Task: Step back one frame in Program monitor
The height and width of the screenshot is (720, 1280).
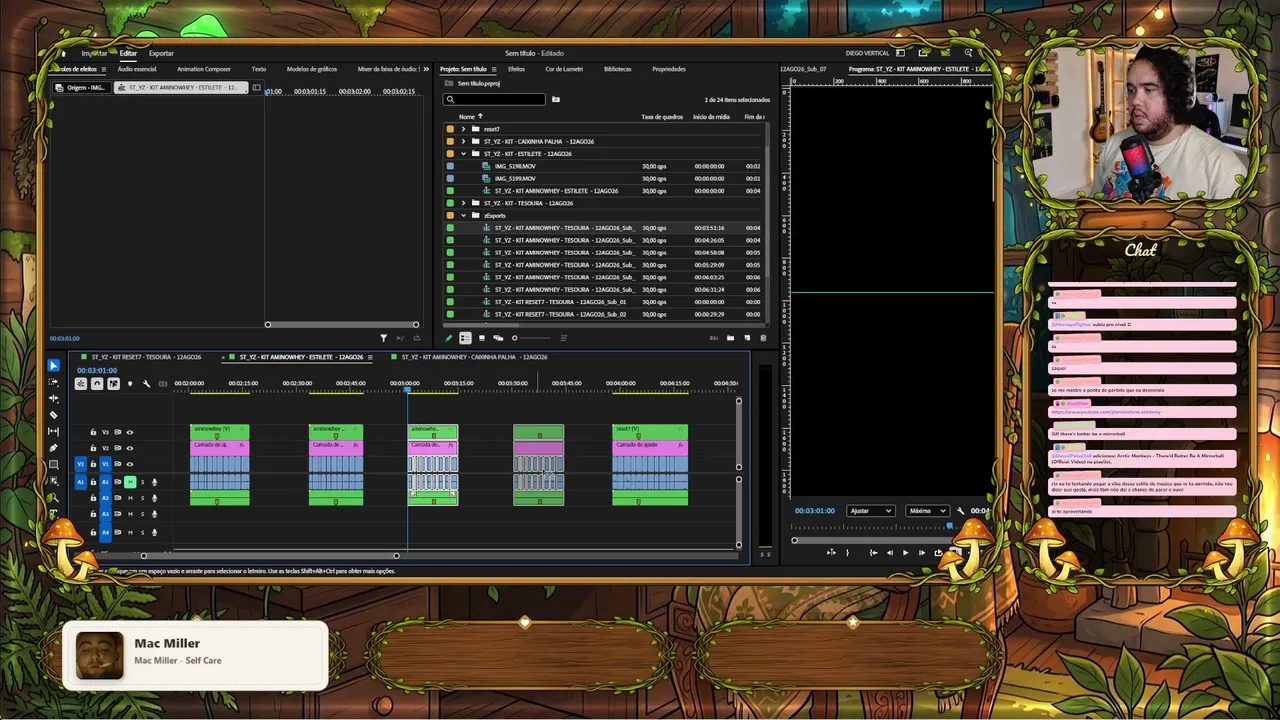Action: [x=890, y=552]
